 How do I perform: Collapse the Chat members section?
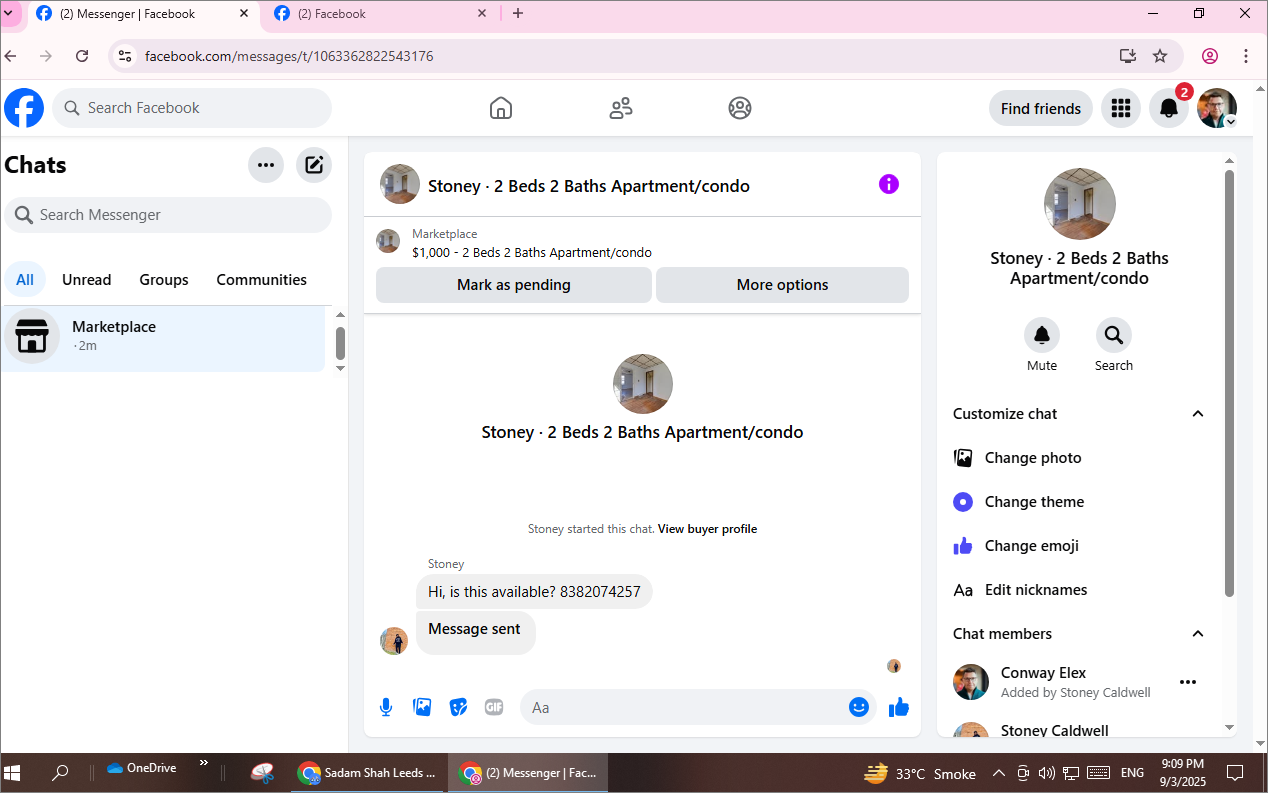(1198, 634)
